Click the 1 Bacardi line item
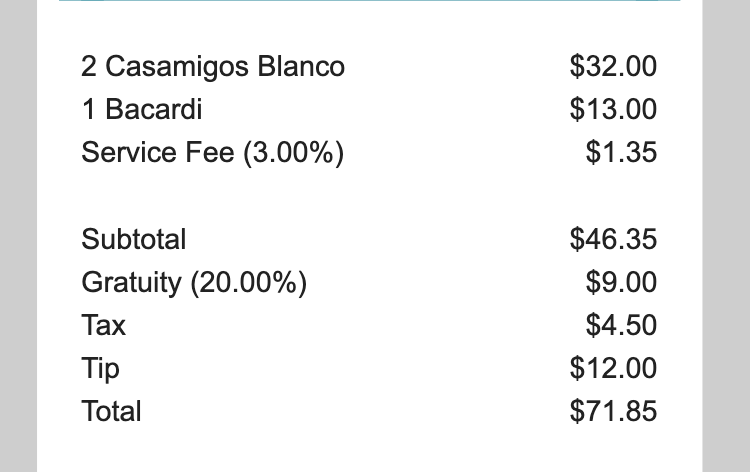This screenshot has height=472, width=750. pos(142,110)
